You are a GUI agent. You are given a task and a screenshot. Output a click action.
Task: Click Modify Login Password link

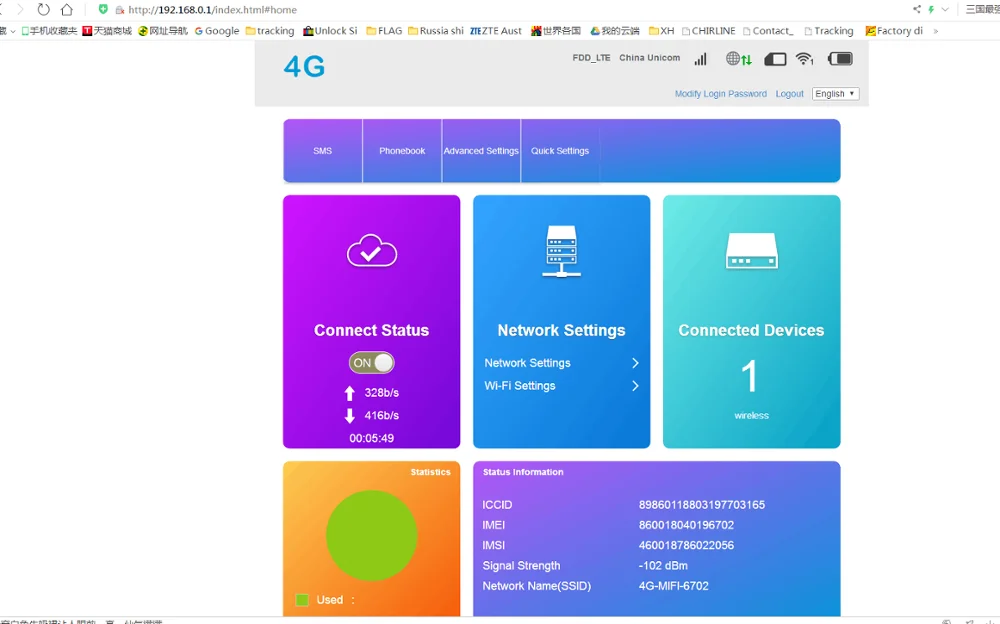721,94
